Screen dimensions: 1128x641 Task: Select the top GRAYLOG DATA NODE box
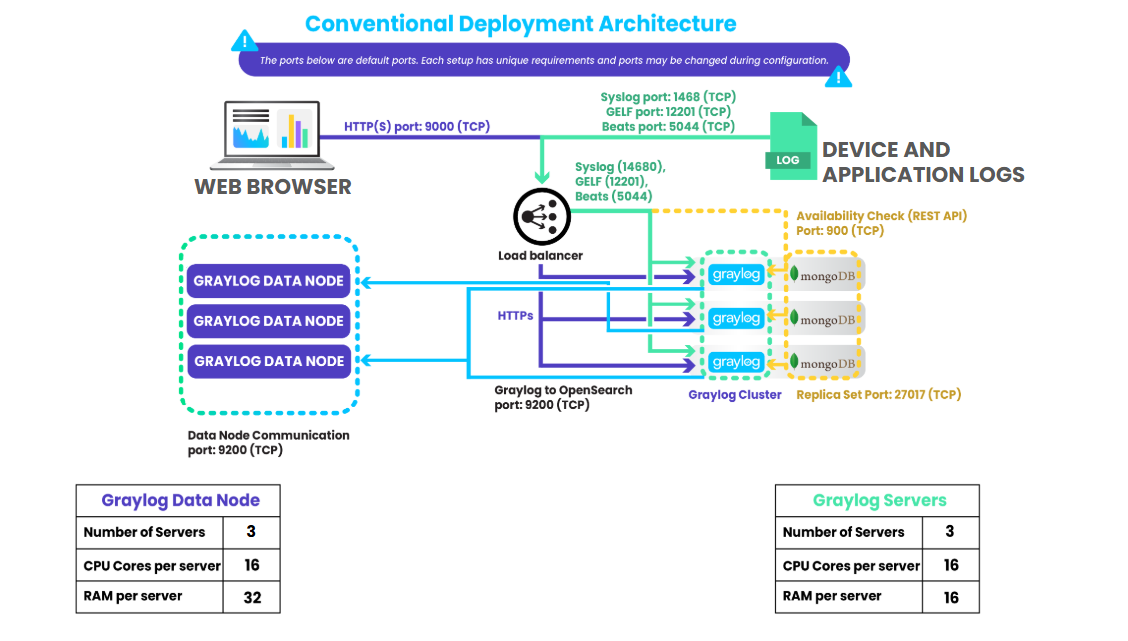point(268,281)
